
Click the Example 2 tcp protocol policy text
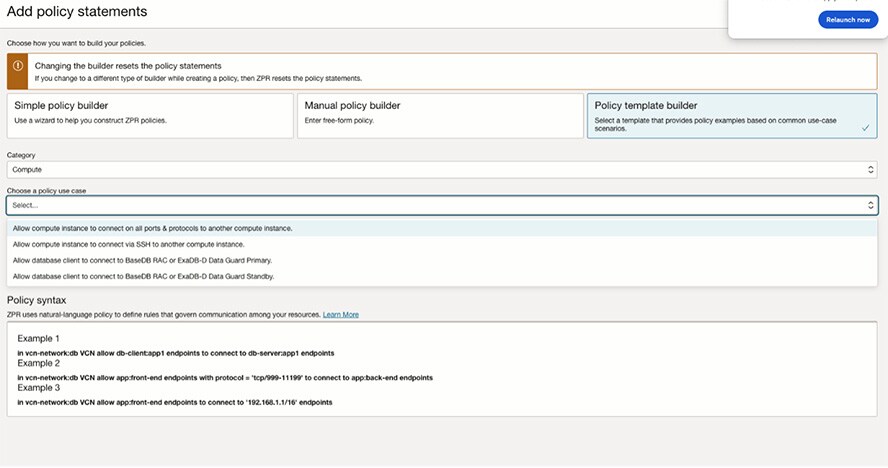tap(225, 378)
